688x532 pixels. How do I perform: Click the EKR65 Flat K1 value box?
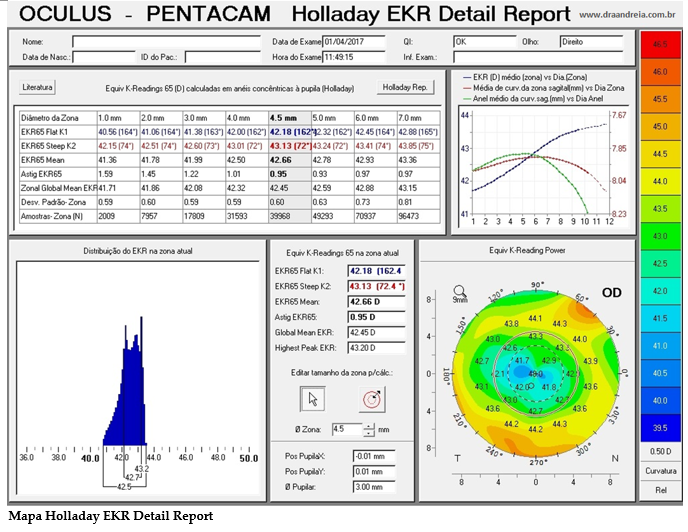click(376, 271)
